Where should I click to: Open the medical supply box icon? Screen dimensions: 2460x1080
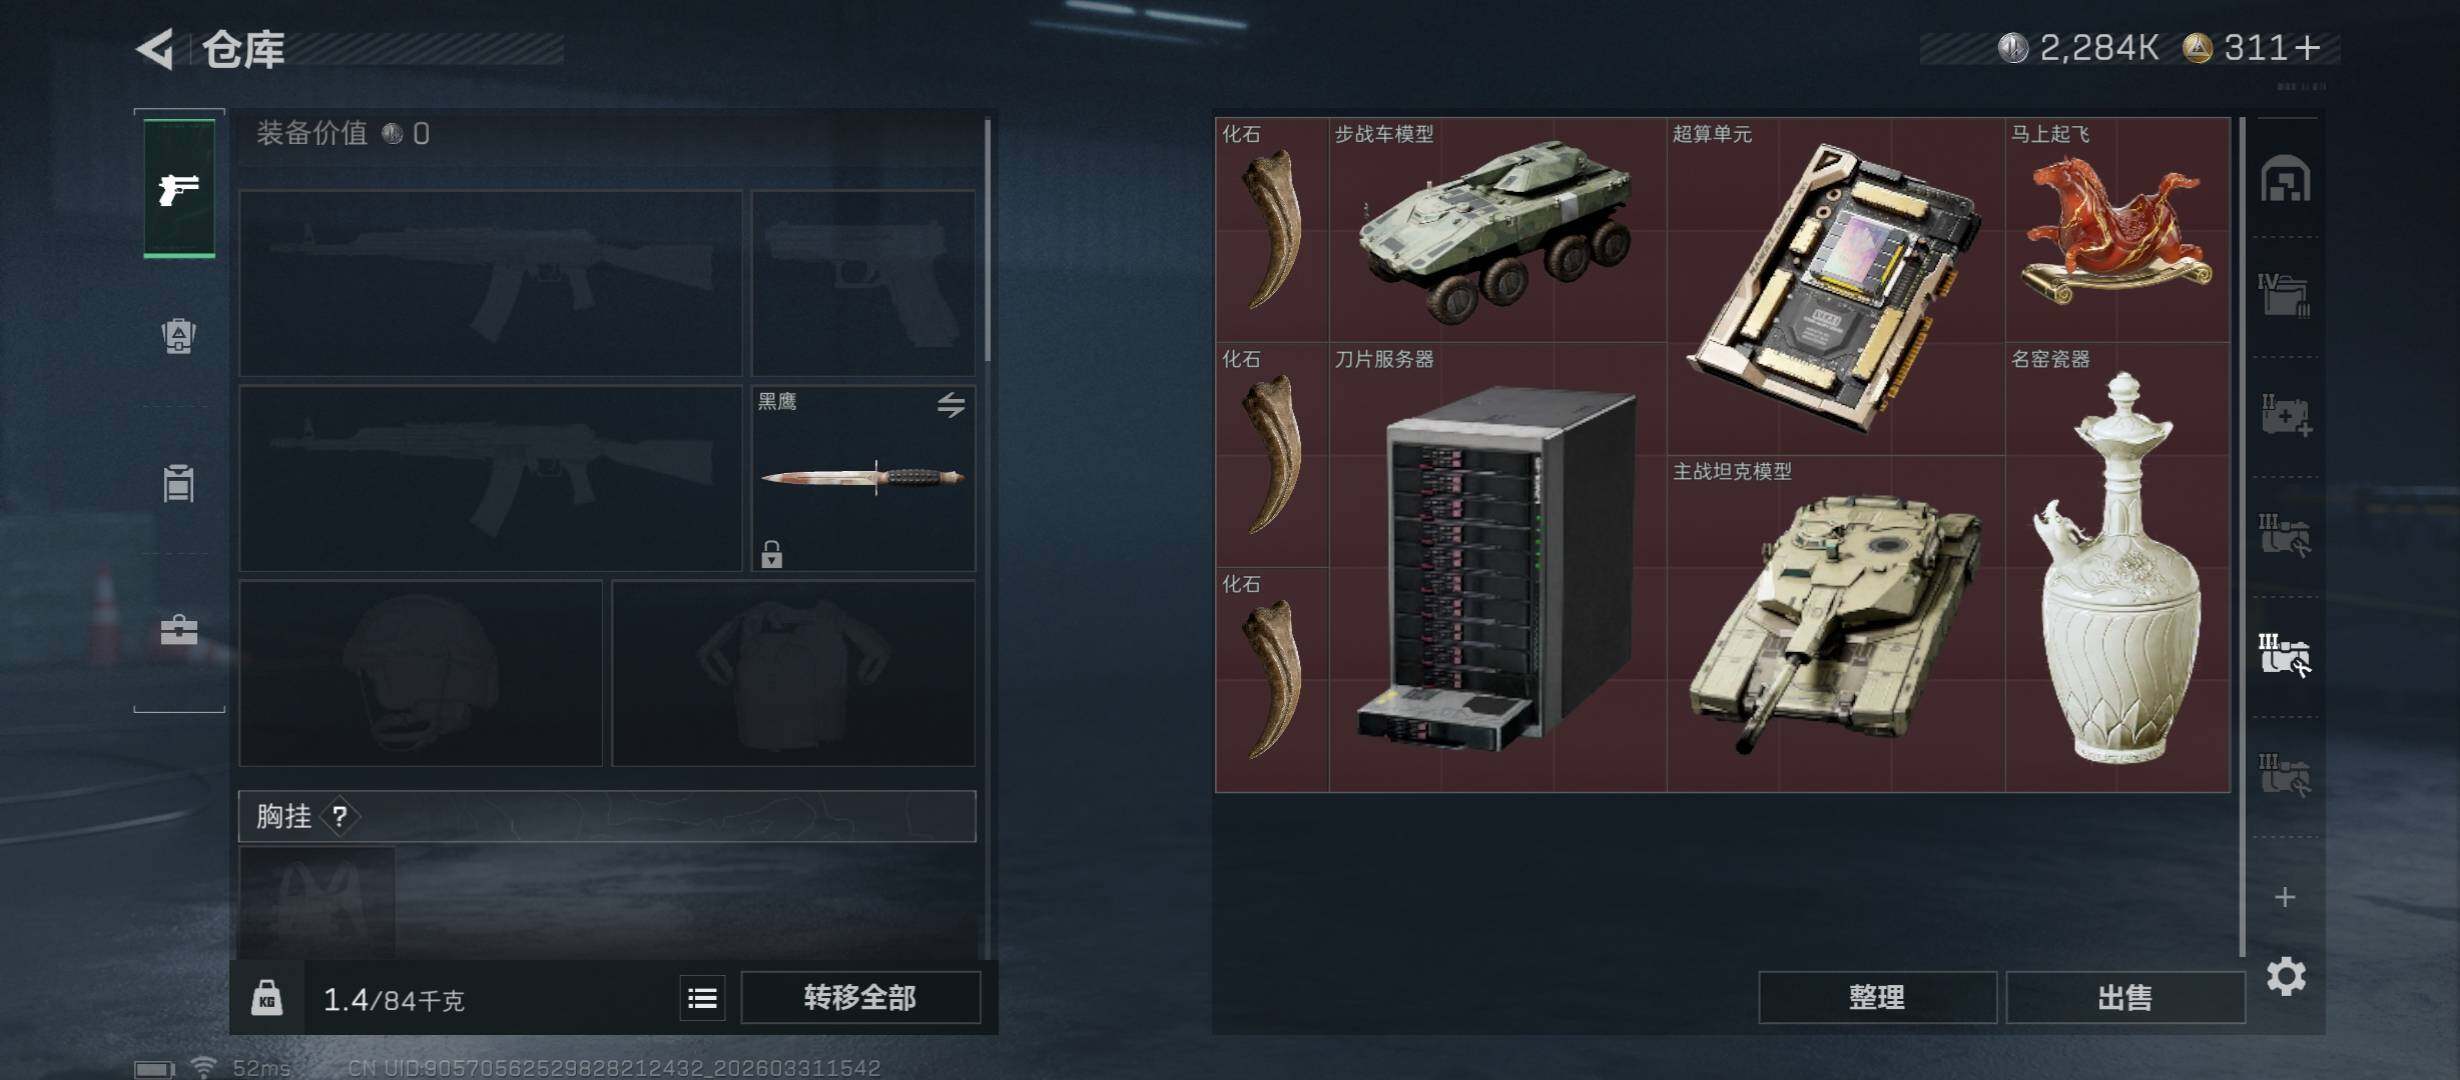pyautogui.click(x=2286, y=415)
